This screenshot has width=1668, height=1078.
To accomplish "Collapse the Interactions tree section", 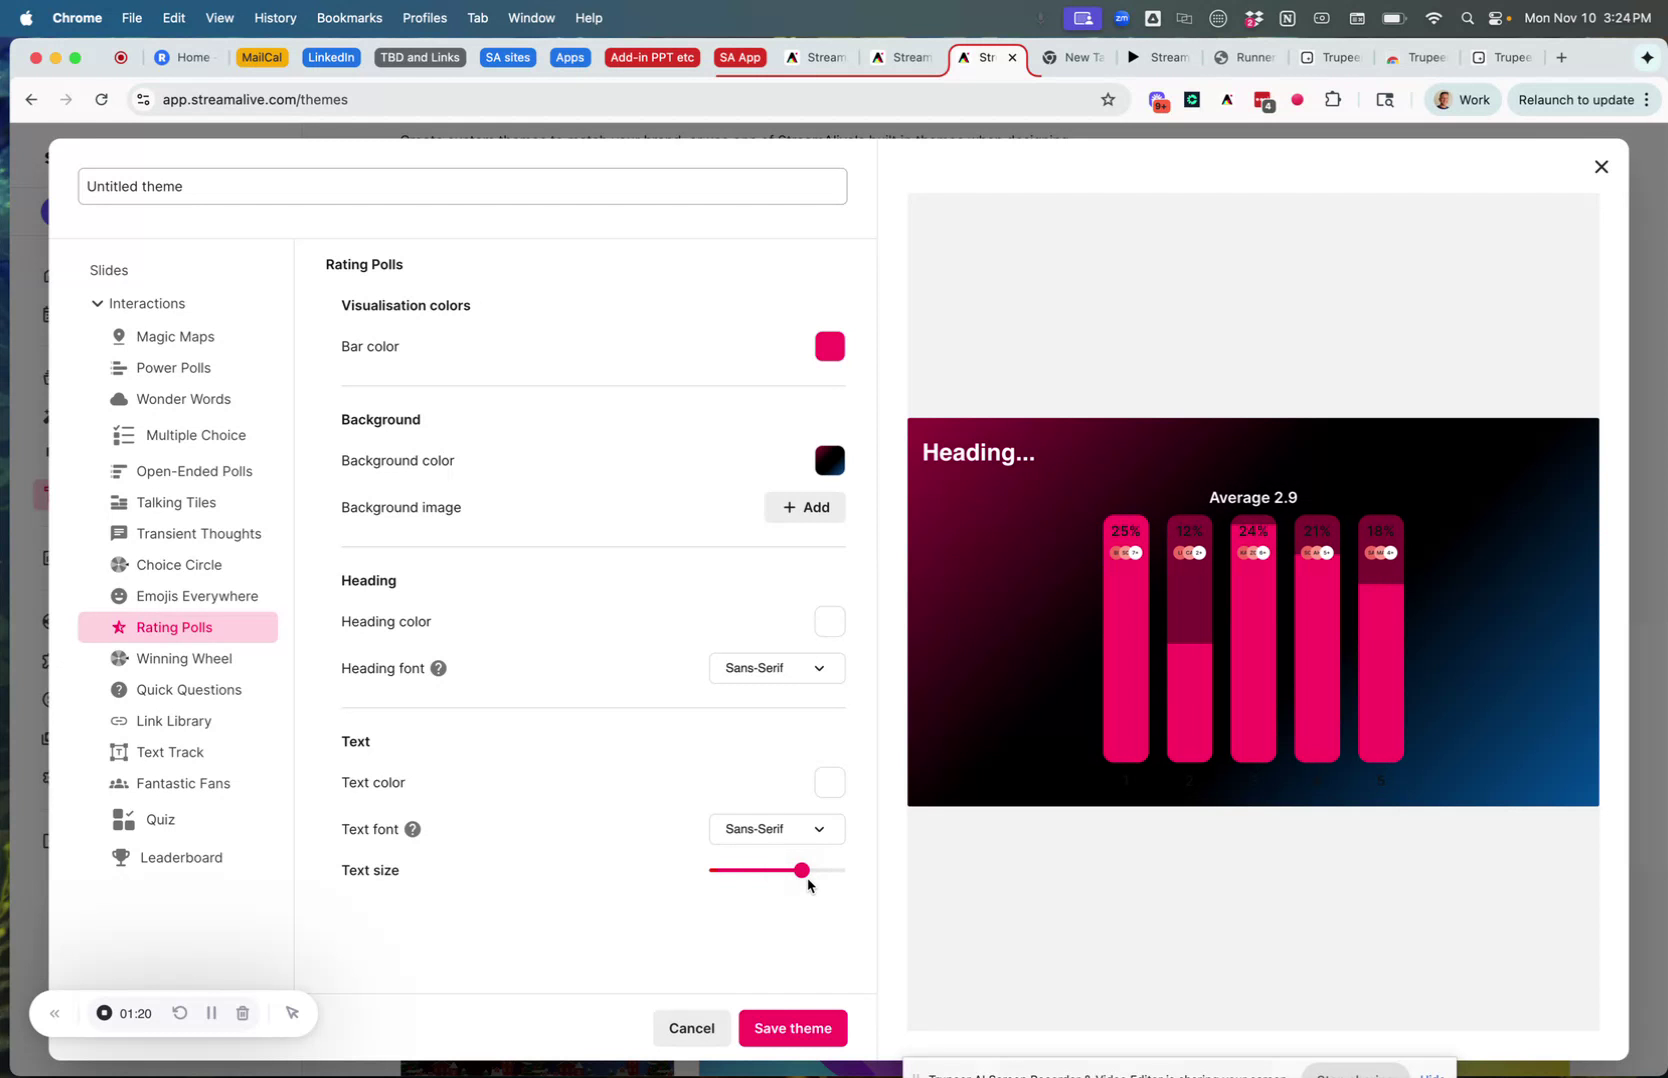I will pyautogui.click(x=98, y=303).
